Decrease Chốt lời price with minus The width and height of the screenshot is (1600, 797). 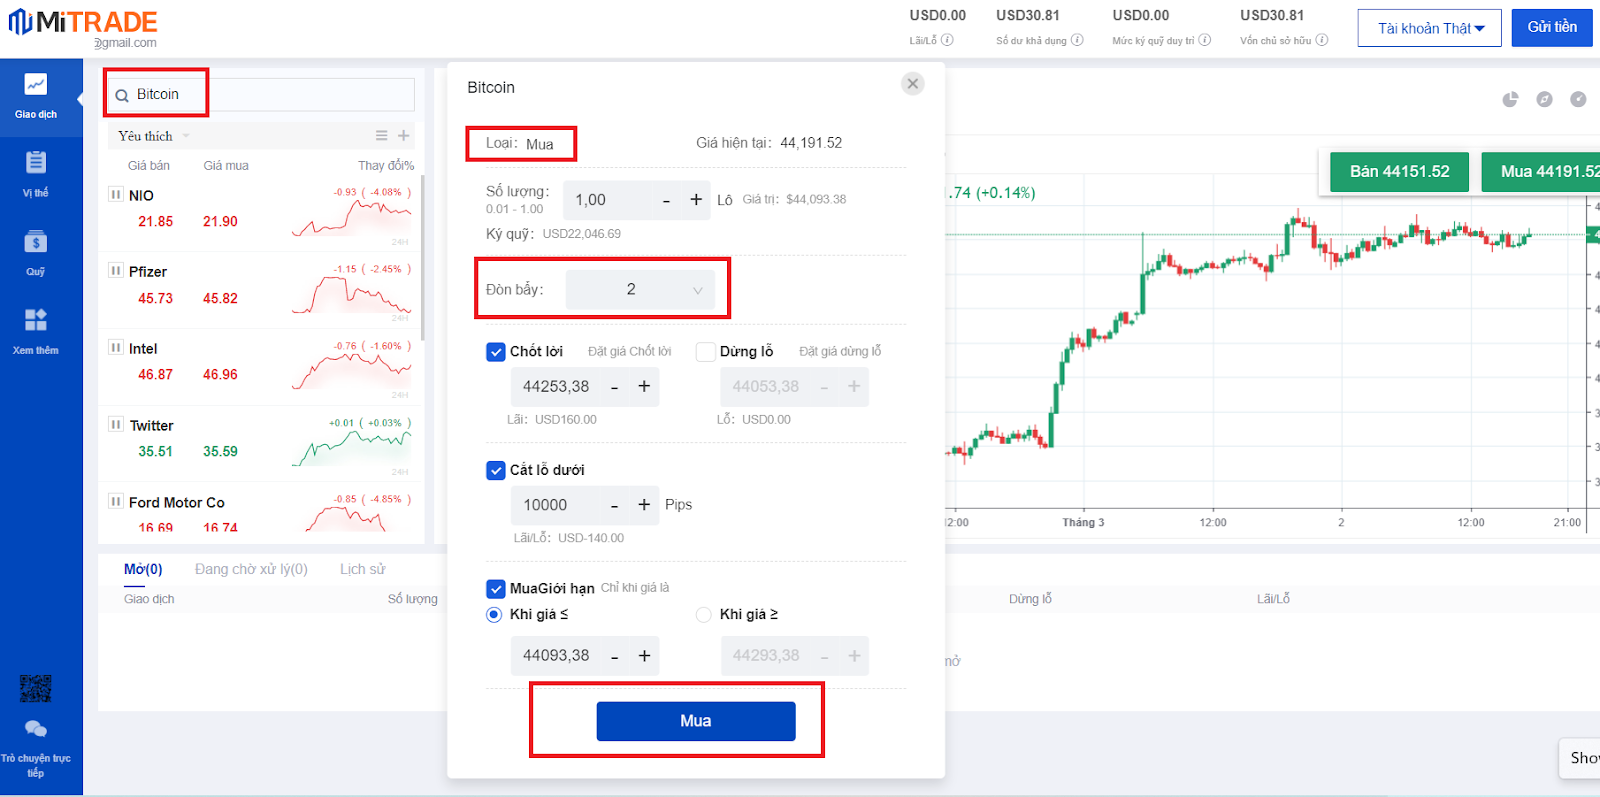click(614, 387)
